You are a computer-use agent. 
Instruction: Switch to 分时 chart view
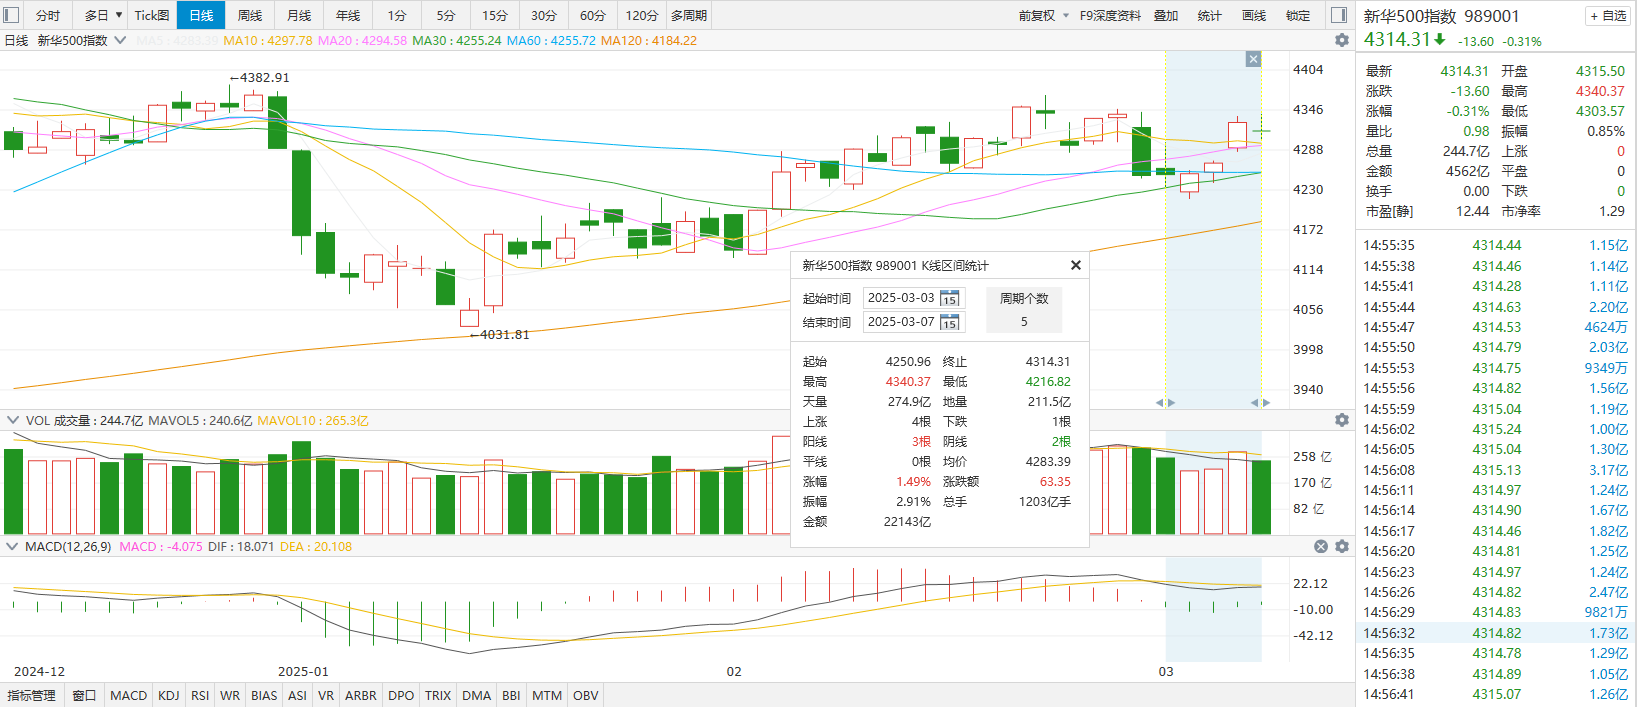click(48, 15)
